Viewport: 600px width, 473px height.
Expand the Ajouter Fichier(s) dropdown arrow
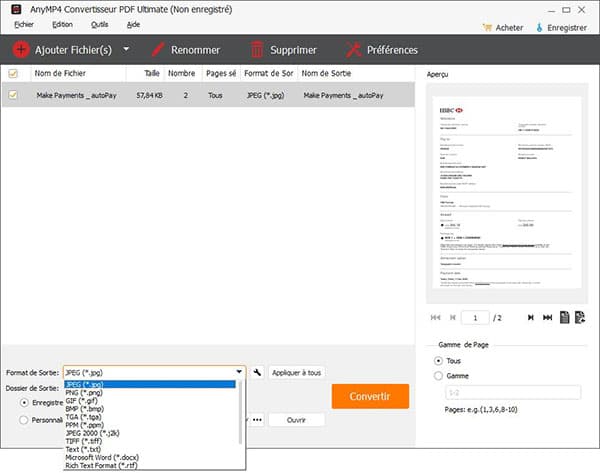click(x=126, y=49)
